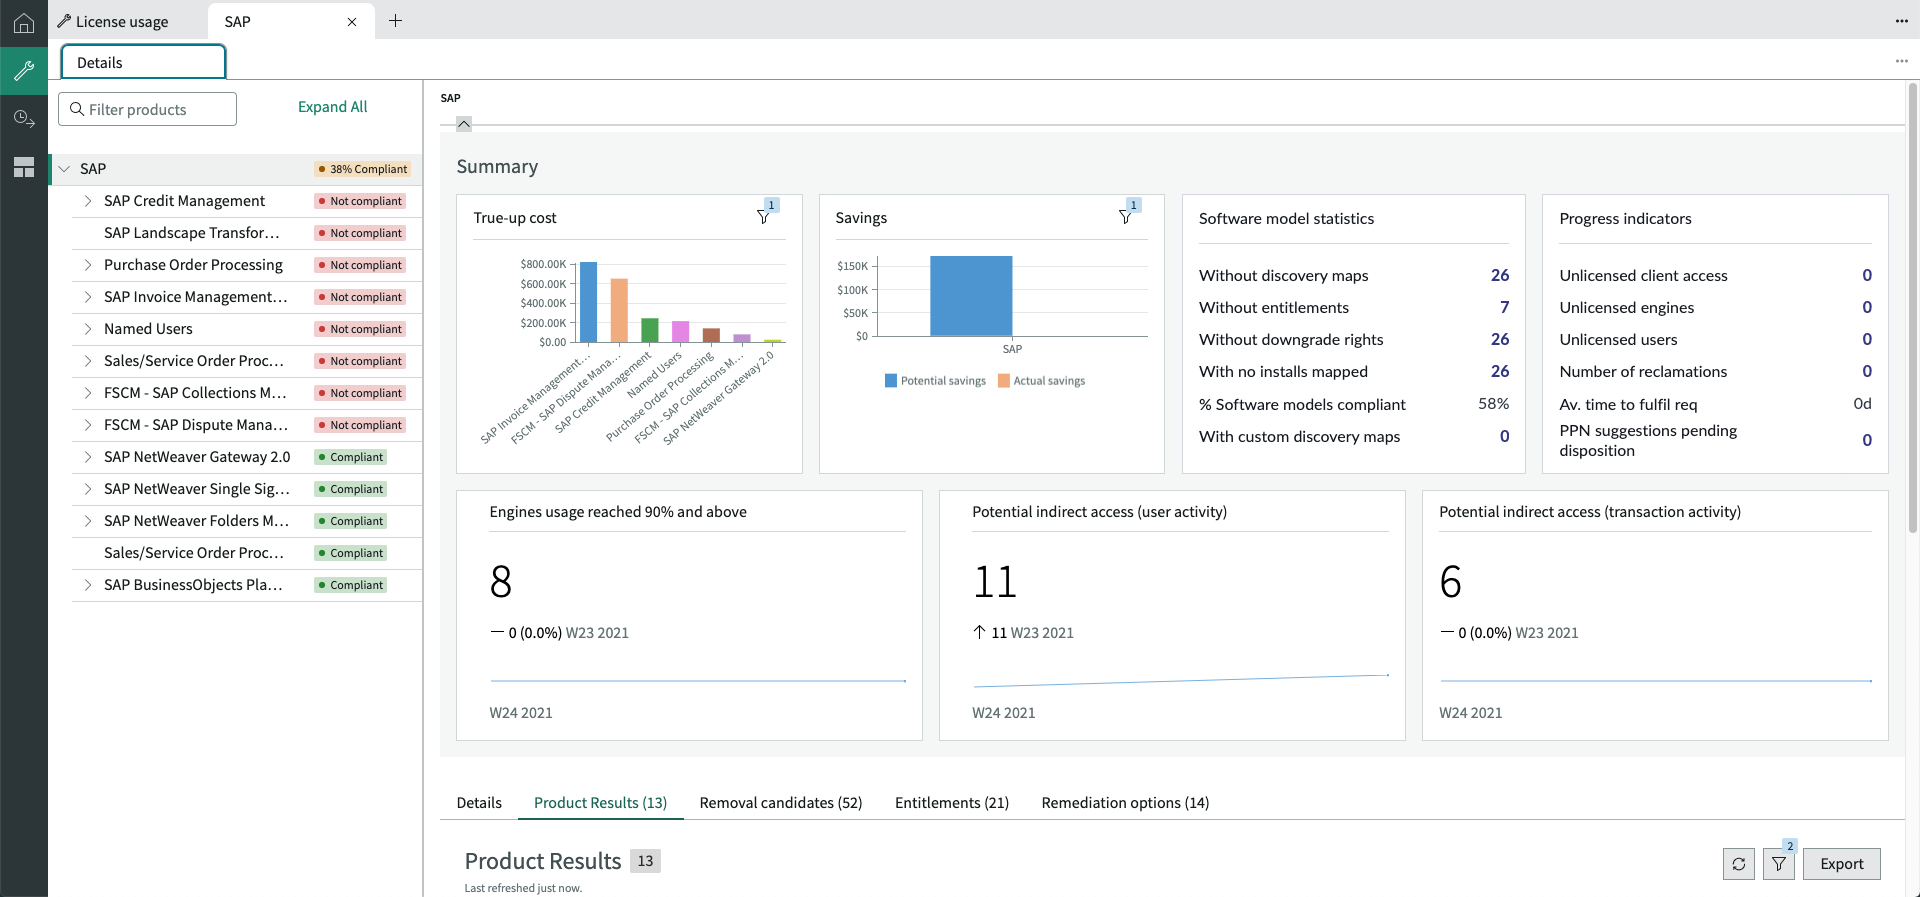
Task: Refresh the Product Results list
Action: pos(1739,864)
